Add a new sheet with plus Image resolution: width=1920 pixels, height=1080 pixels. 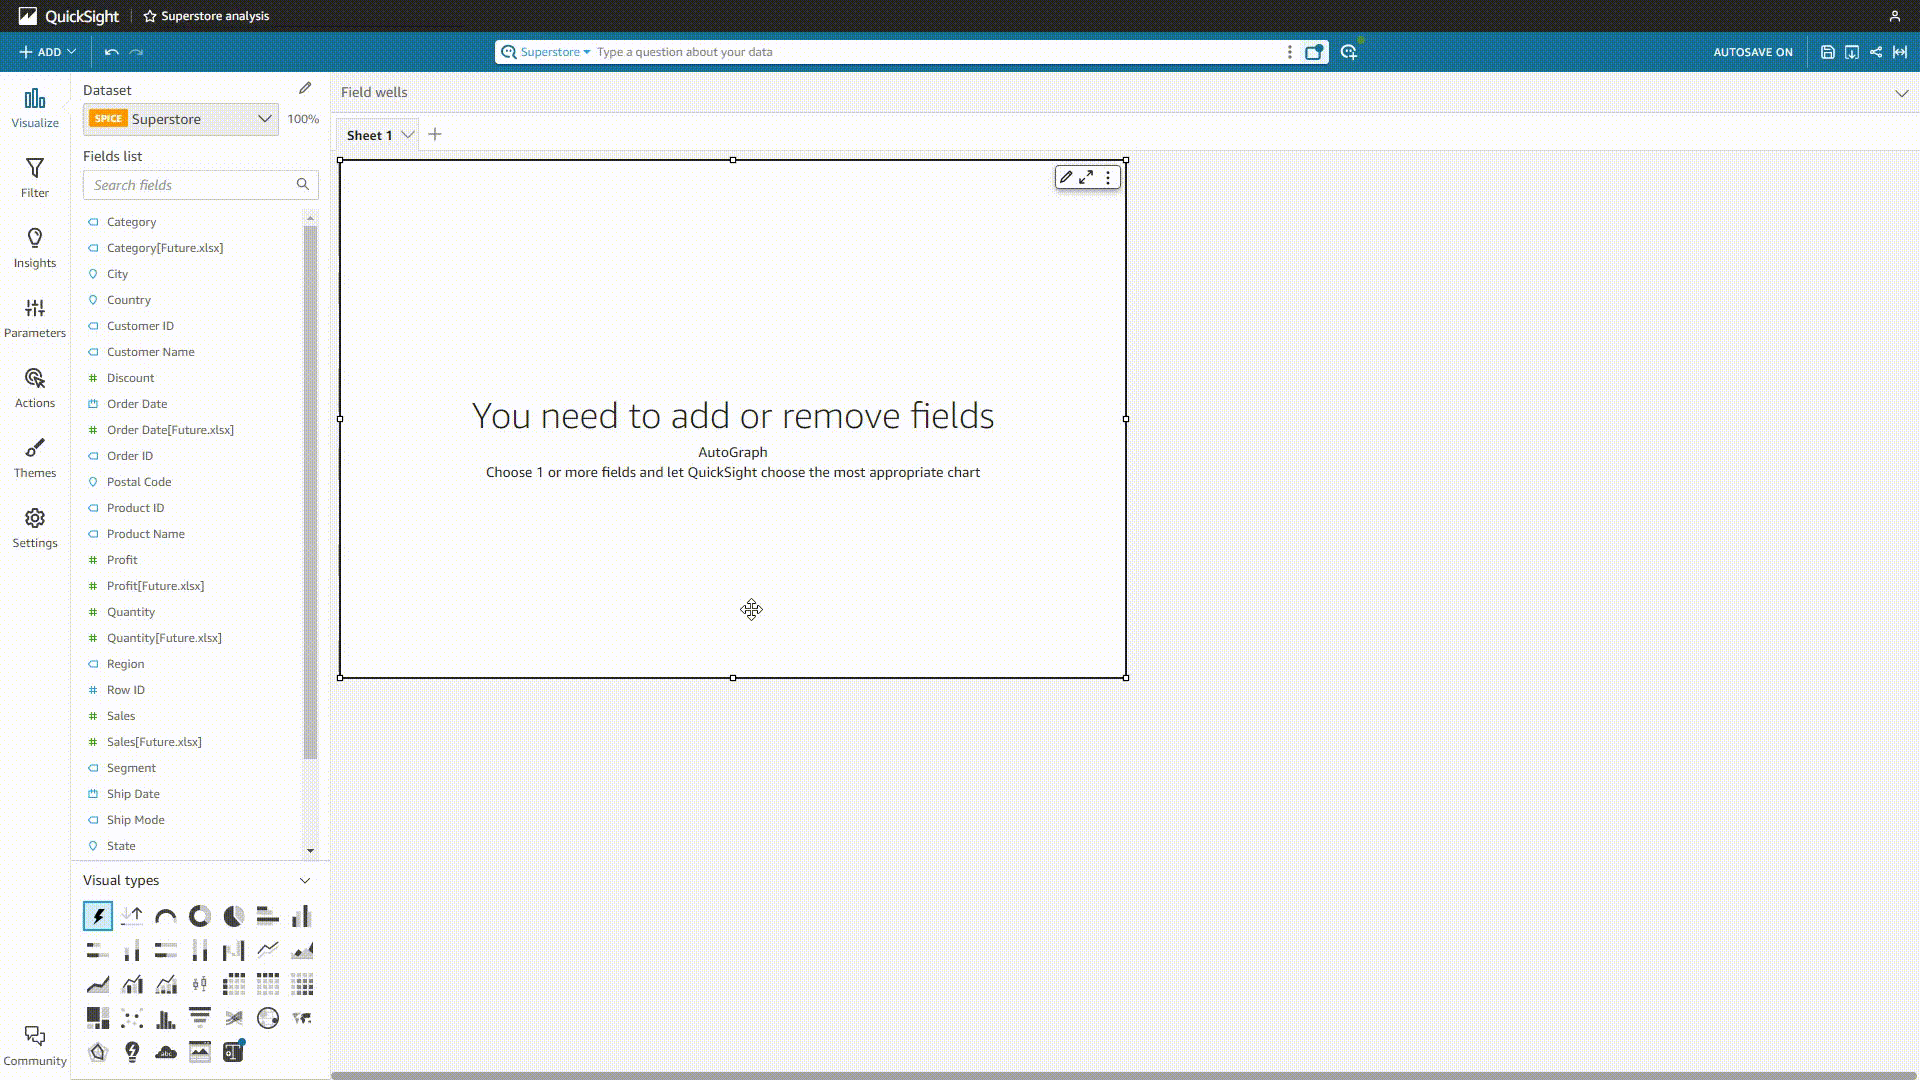(434, 135)
